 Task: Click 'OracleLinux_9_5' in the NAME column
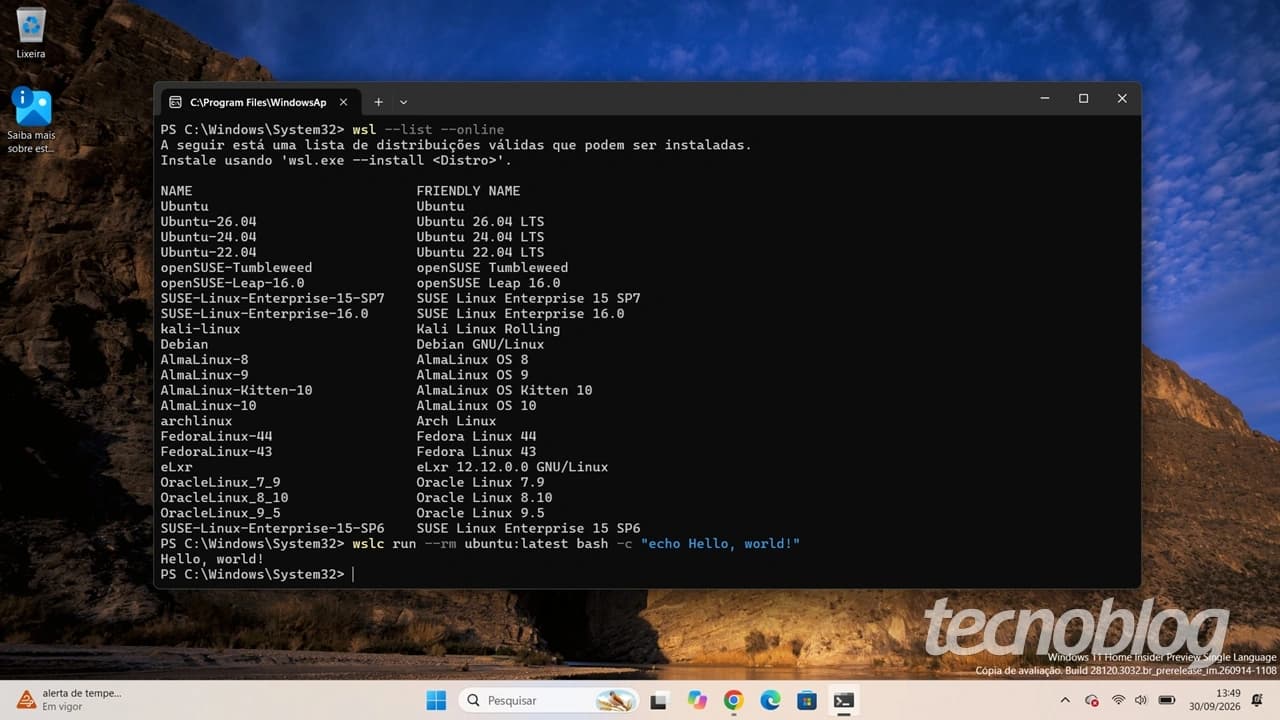[220, 513]
